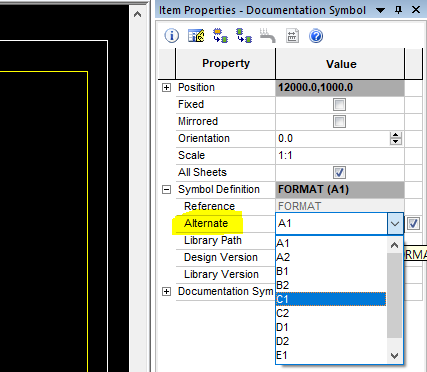Screen dimensions: 427x372
Task: Select A2 in the dropdown list
Action: click(331, 257)
